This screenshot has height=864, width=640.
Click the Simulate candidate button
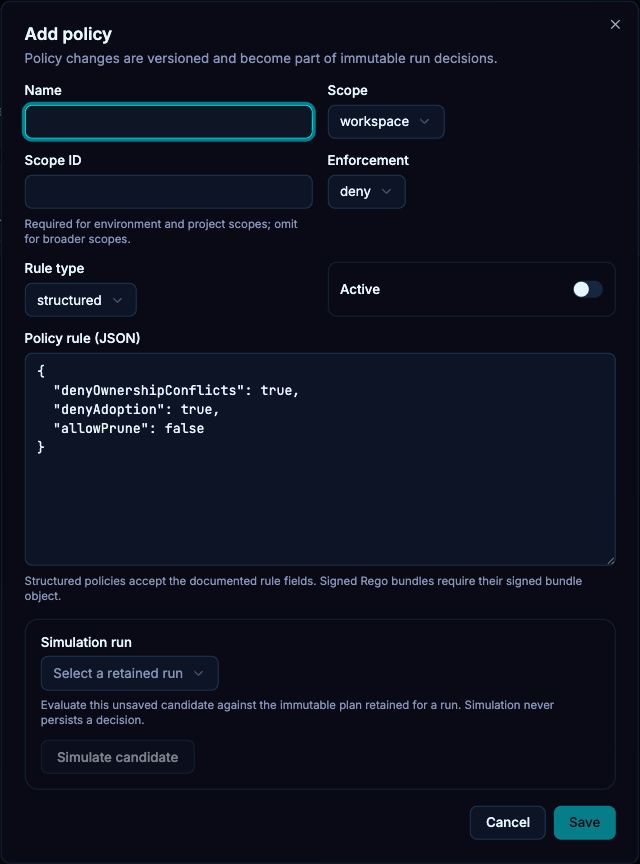pos(117,757)
